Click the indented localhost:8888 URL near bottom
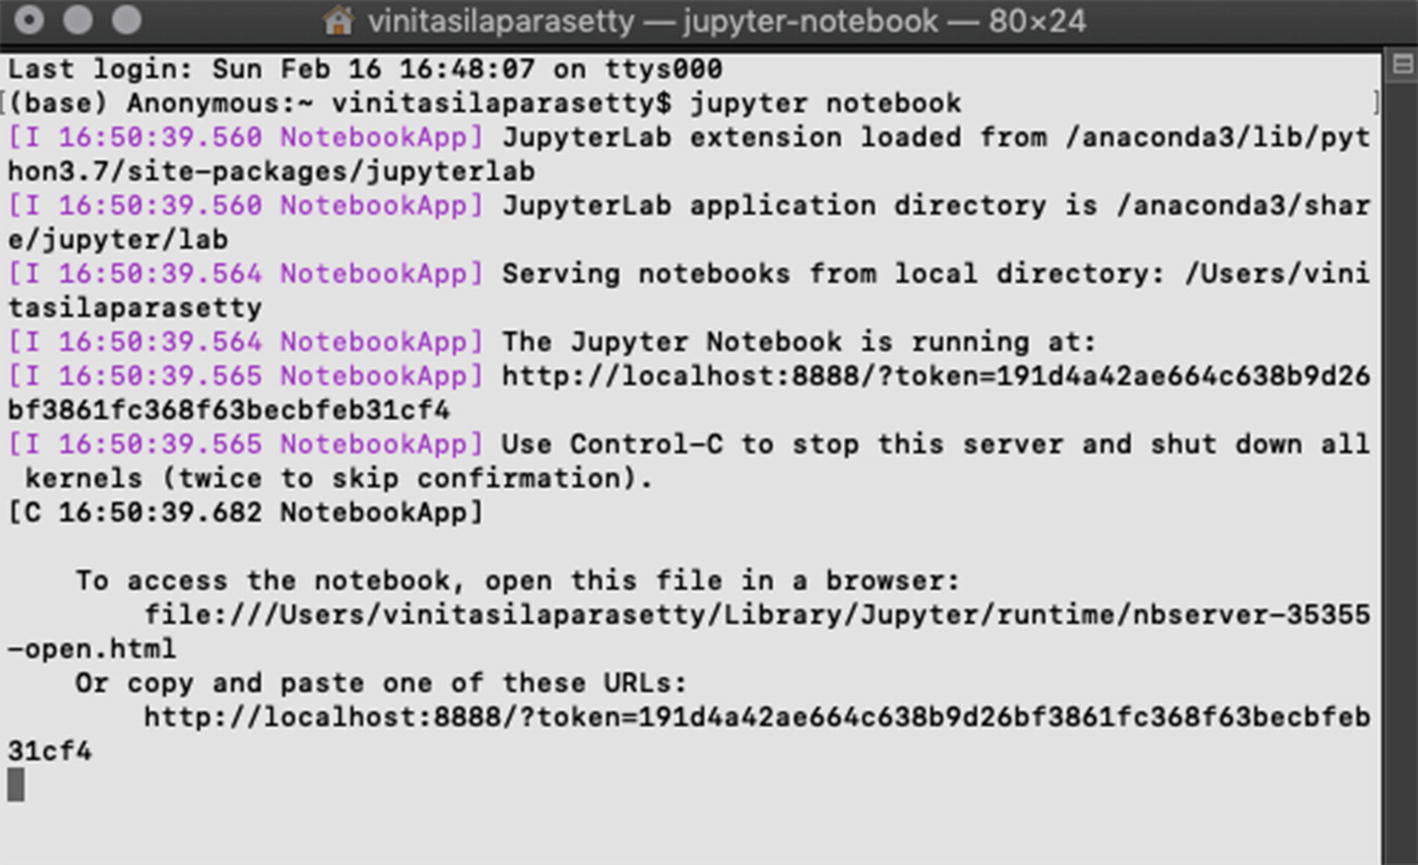Image resolution: width=1418 pixels, height=865 pixels. coord(757,717)
